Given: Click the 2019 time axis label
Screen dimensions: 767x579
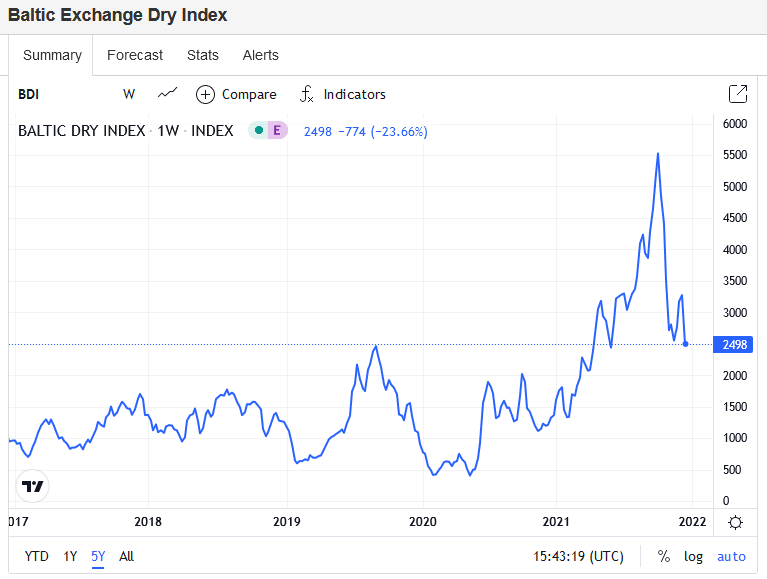Looking at the screenshot, I should point(287,522).
